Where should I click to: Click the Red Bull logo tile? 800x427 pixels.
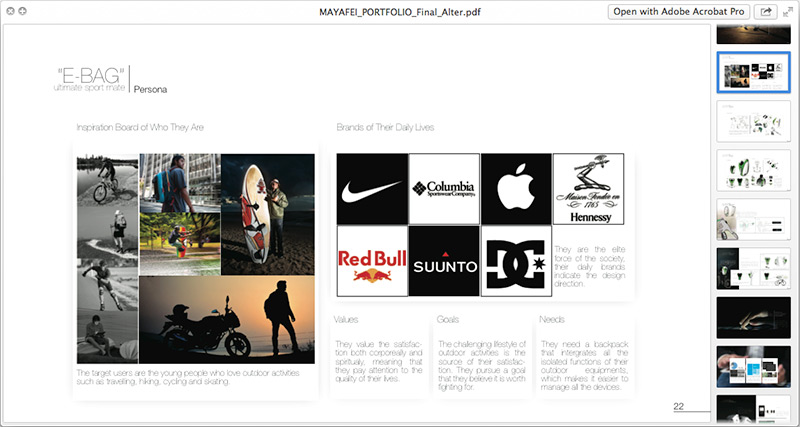[372, 261]
